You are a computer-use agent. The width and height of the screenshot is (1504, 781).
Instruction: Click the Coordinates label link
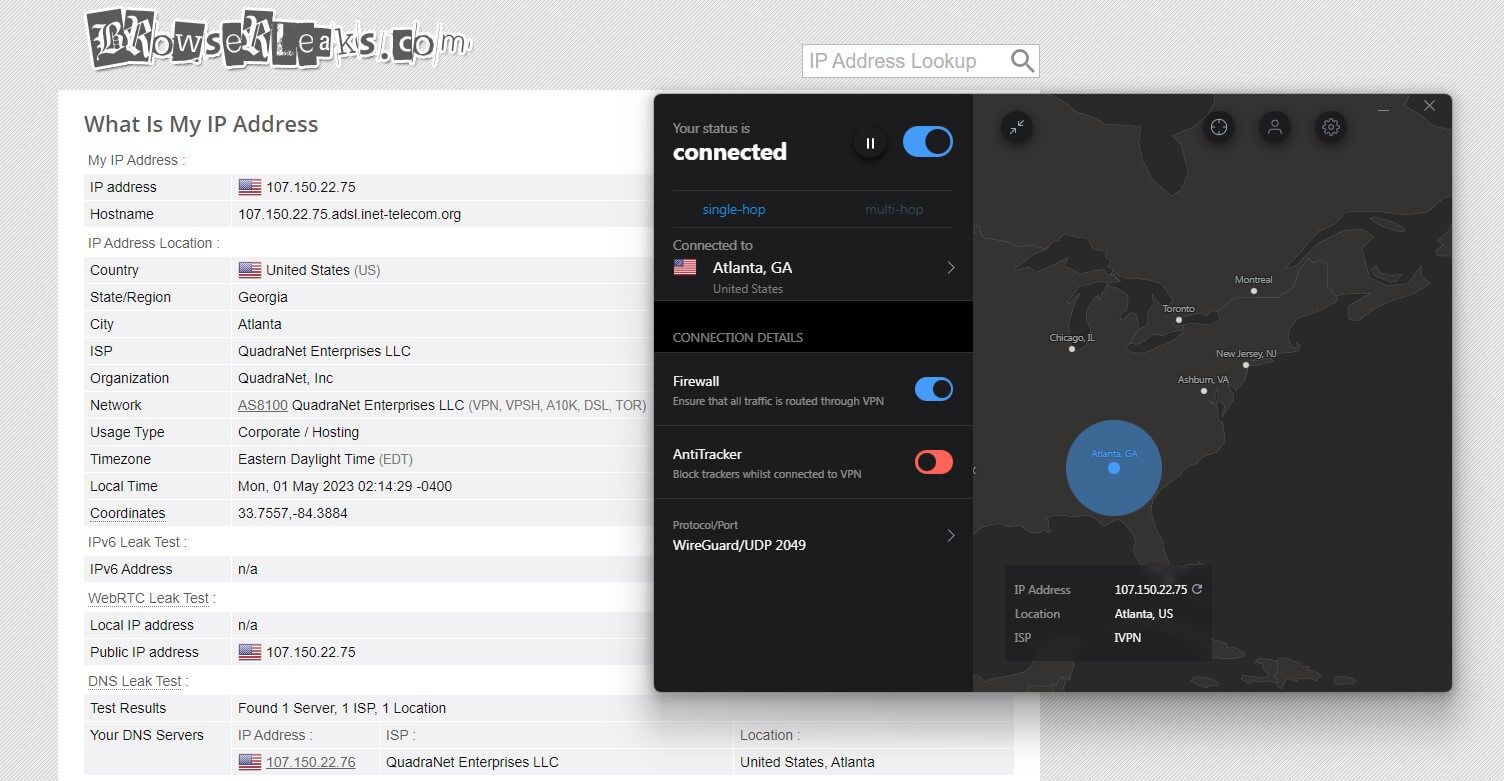[128, 513]
